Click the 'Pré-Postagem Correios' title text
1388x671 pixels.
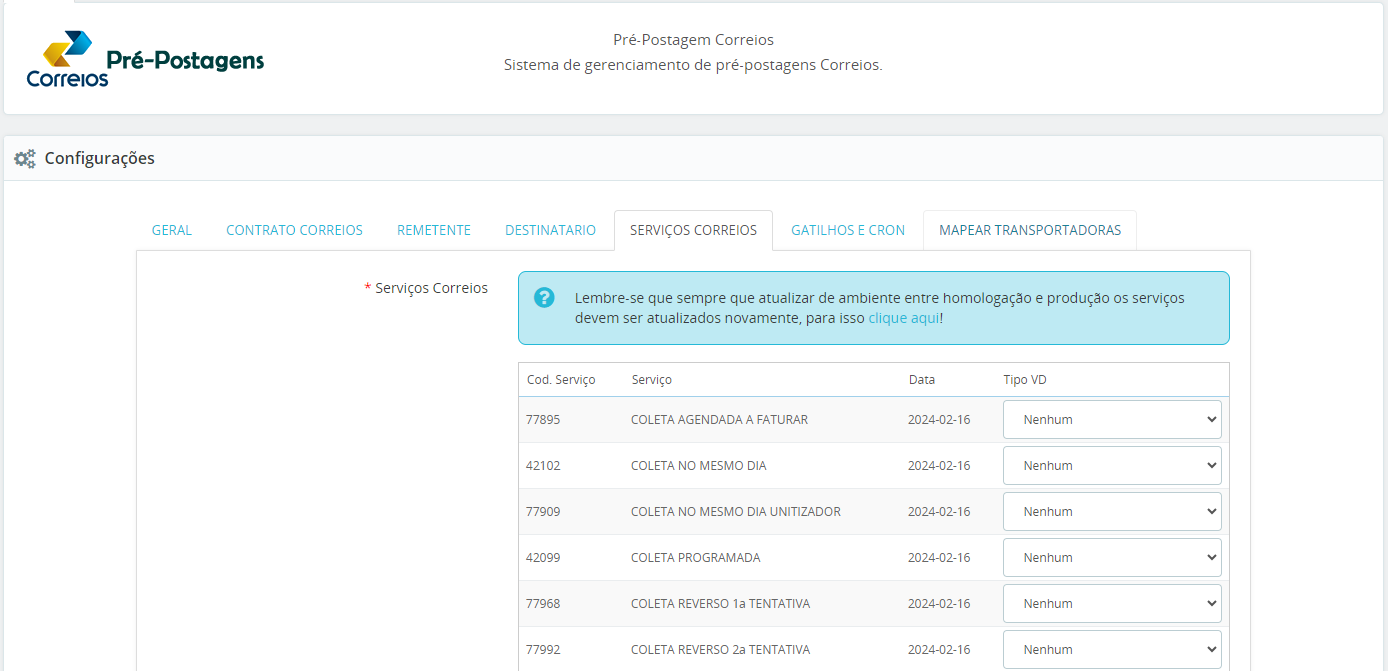pyautogui.click(x=693, y=40)
